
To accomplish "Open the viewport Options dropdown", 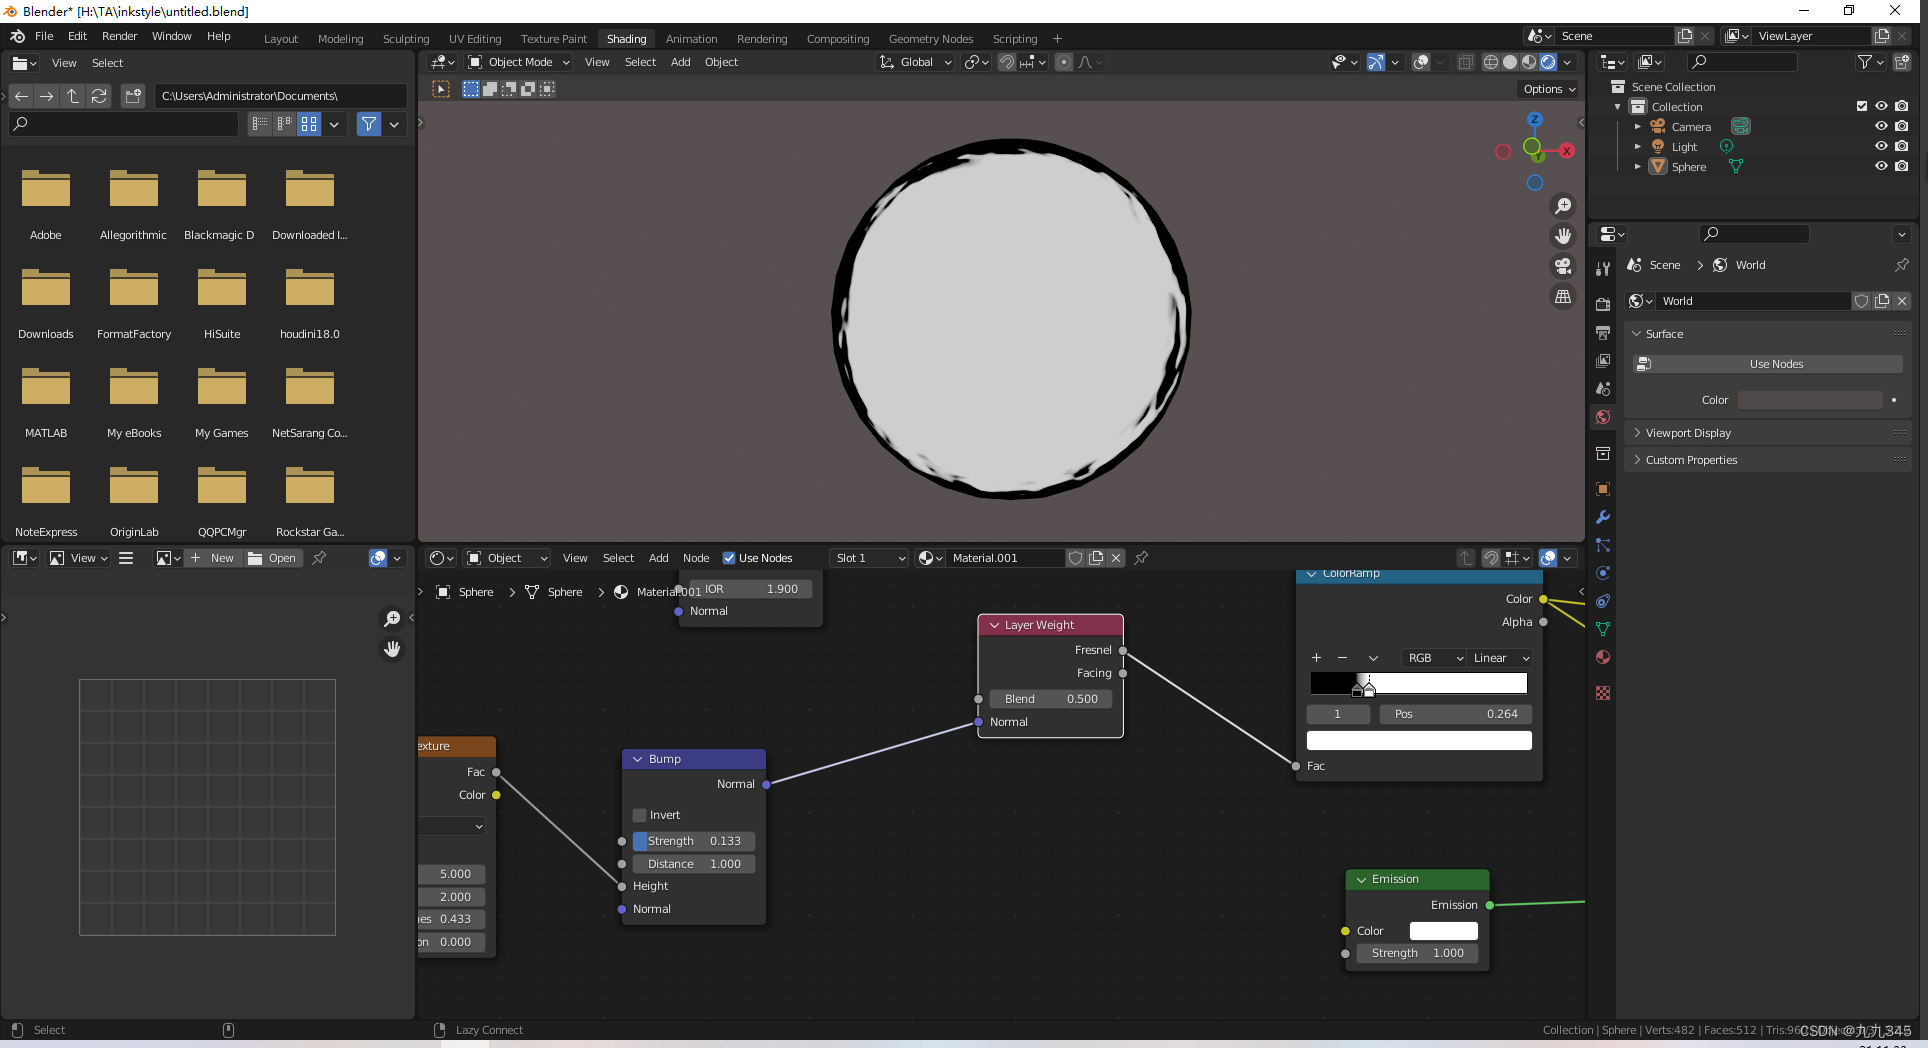I will (1549, 89).
